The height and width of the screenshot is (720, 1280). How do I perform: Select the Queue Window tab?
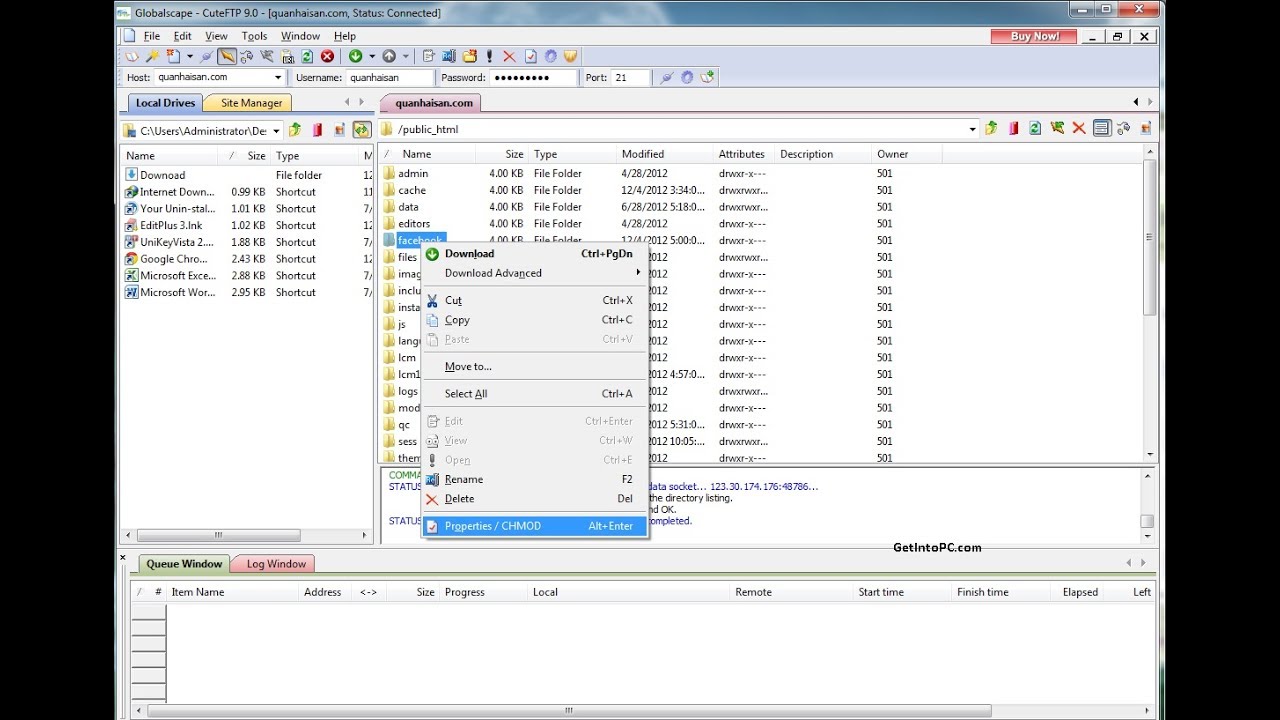(184, 564)
